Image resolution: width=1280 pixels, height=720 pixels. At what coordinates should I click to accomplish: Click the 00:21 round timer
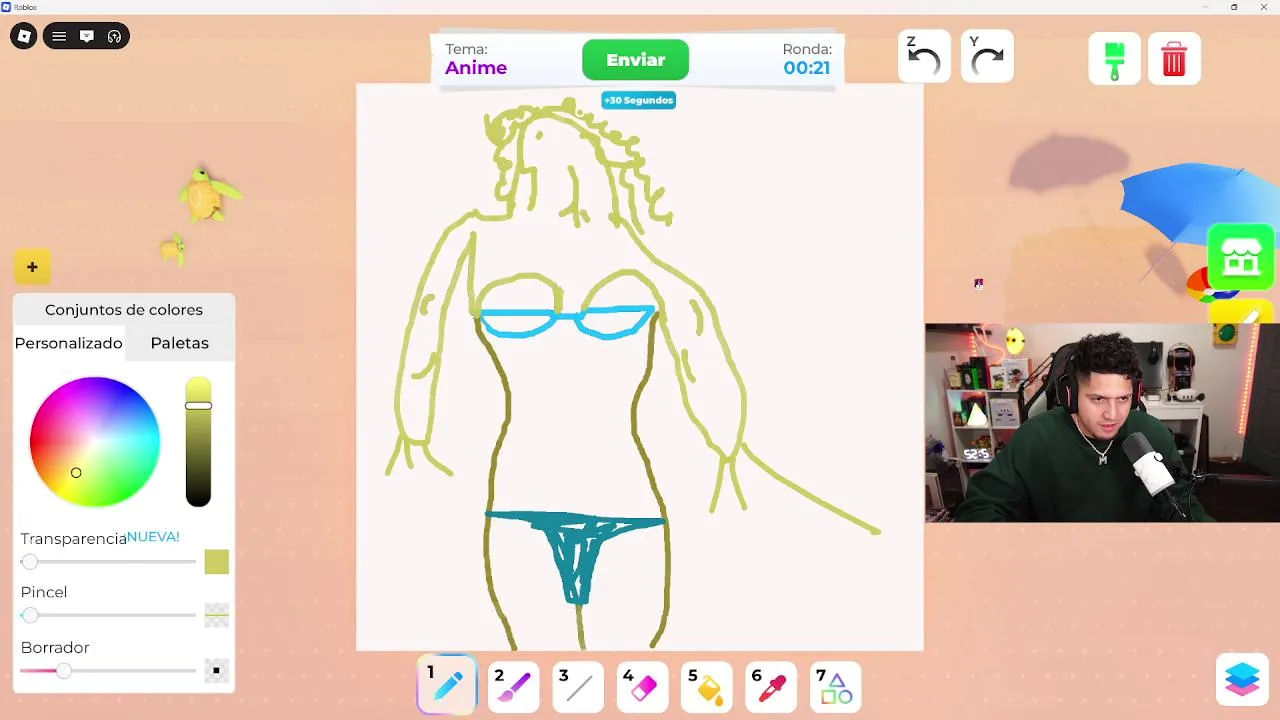[807, 68]
